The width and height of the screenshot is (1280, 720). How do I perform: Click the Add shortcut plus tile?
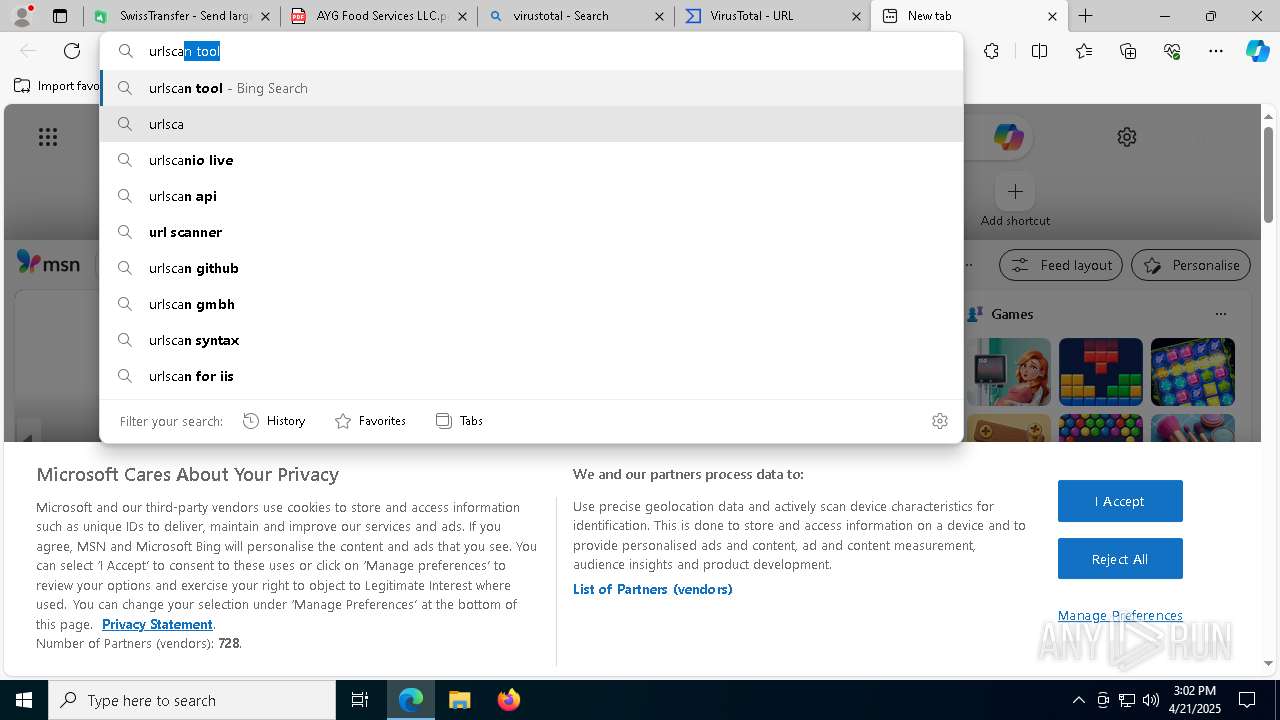1015,191
